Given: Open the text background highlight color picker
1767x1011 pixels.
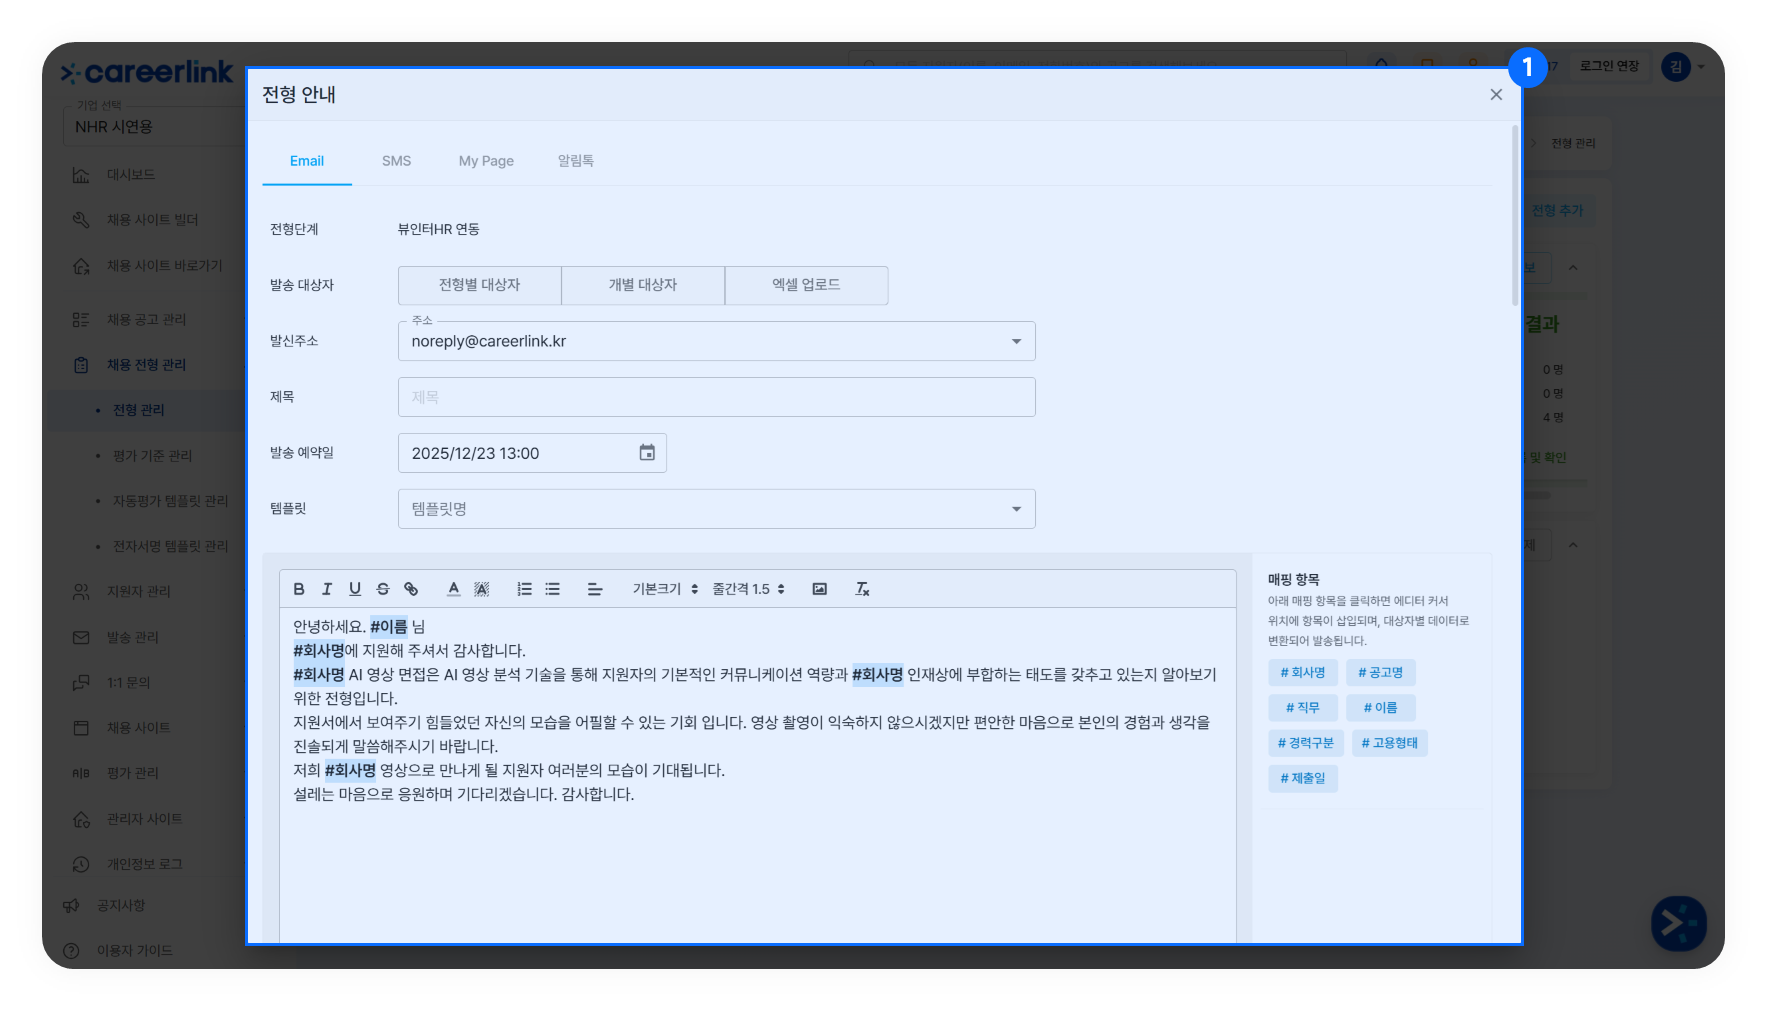Looking at the screenshot, I should coord(482,589).
